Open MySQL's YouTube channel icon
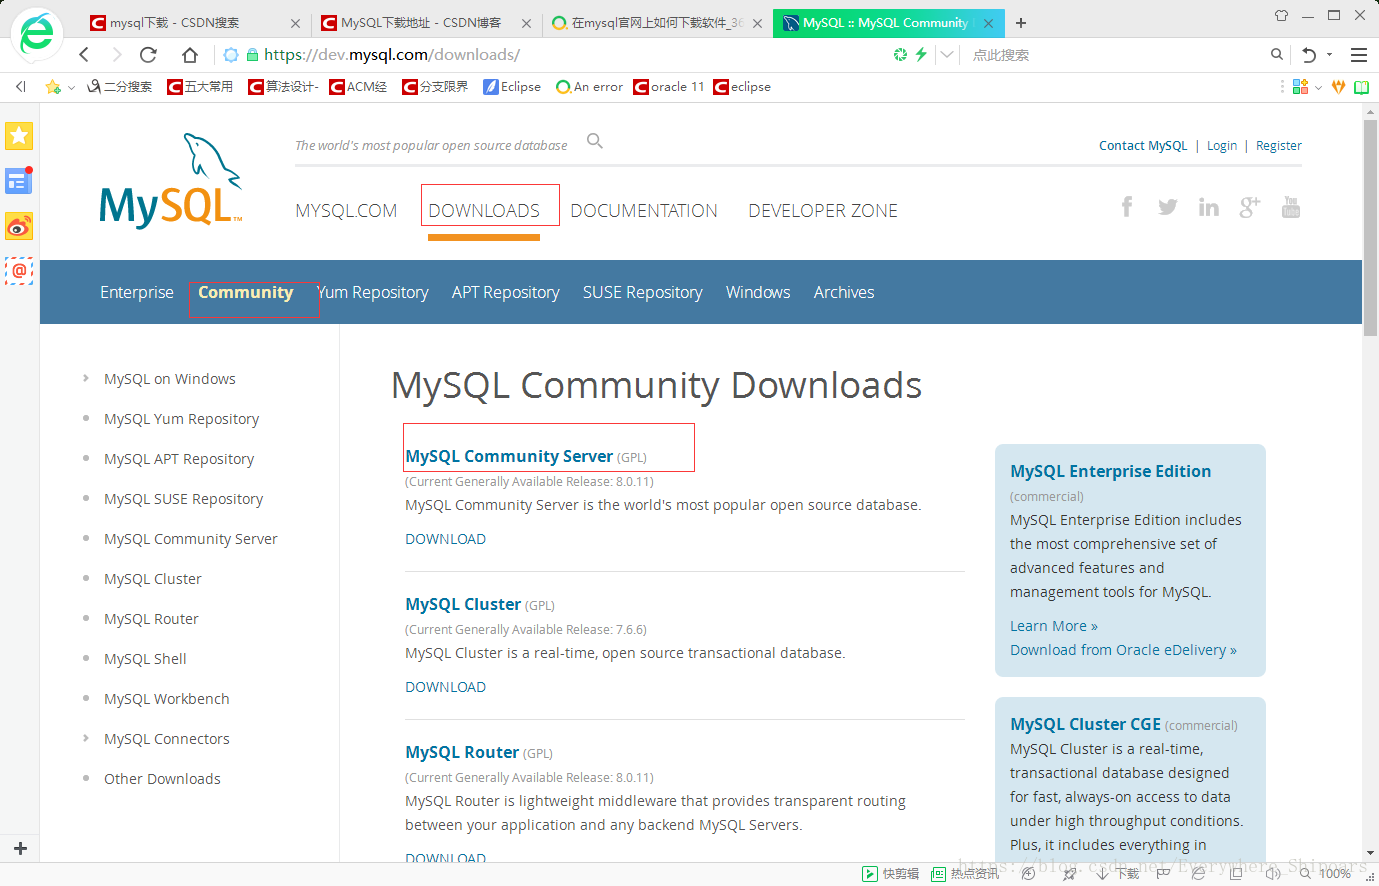1379x886 pixels. [x=1291, y=207]
